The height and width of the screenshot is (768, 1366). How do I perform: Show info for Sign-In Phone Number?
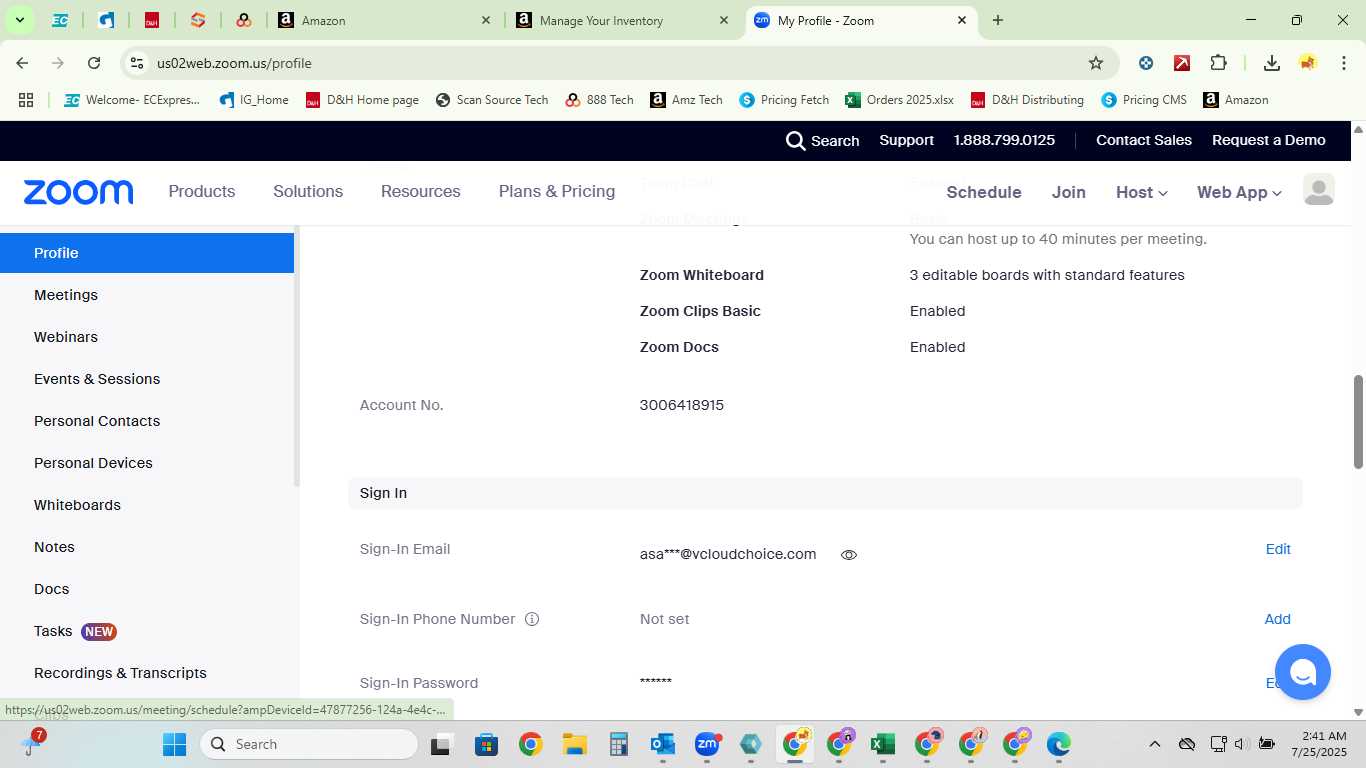(x=532, y=619)
